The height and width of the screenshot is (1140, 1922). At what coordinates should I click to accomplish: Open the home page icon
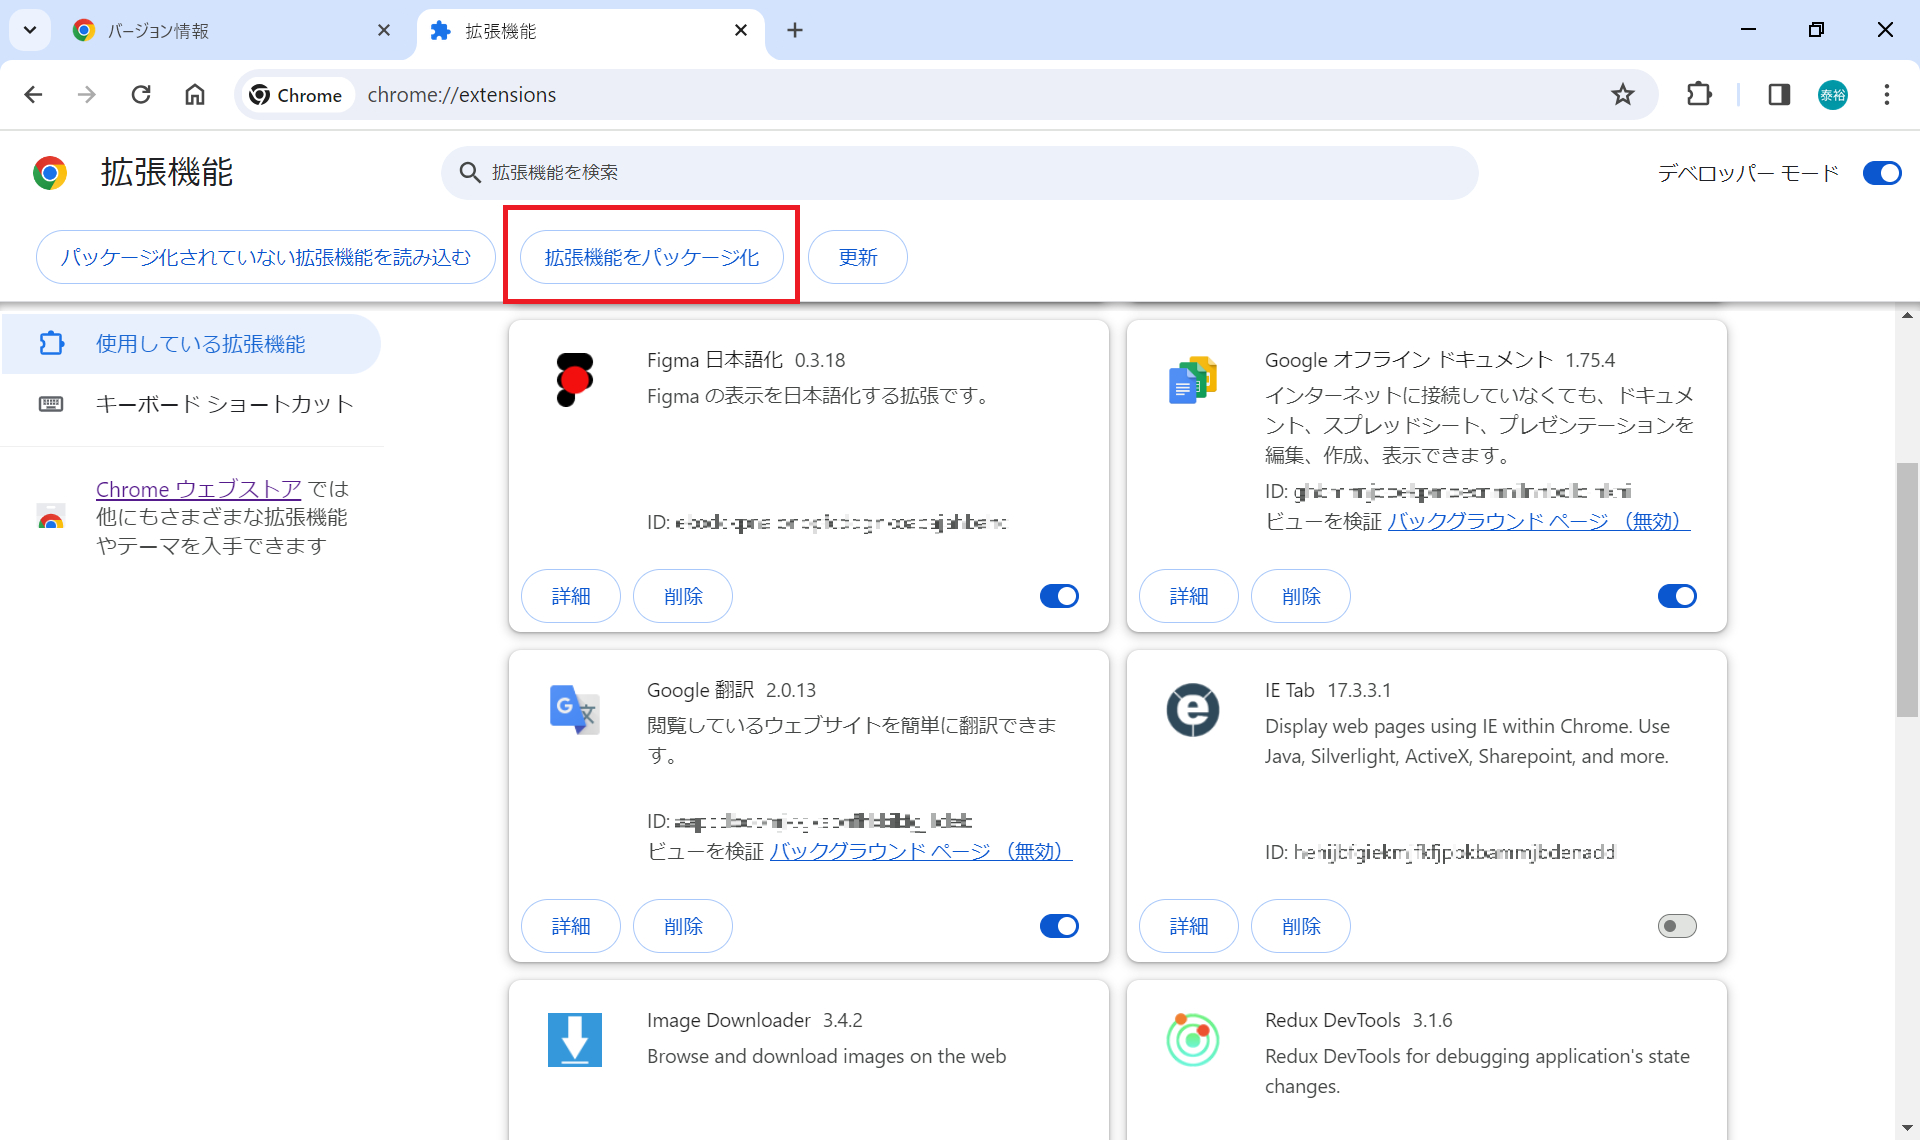click(195, 95)
